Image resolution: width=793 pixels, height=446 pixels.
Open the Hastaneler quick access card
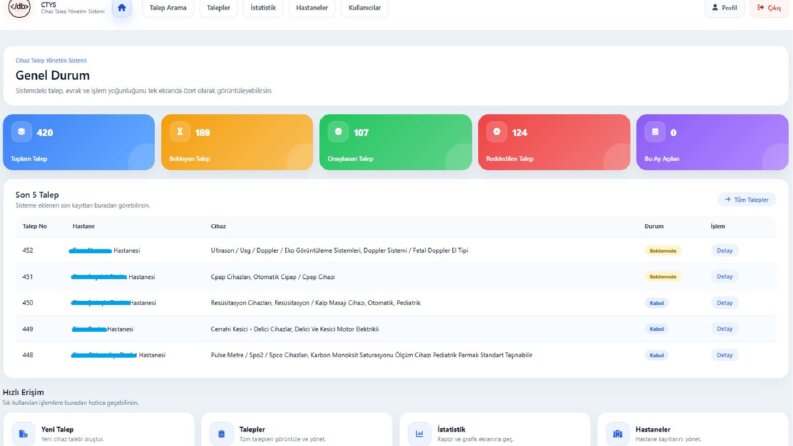pos(693,430)
